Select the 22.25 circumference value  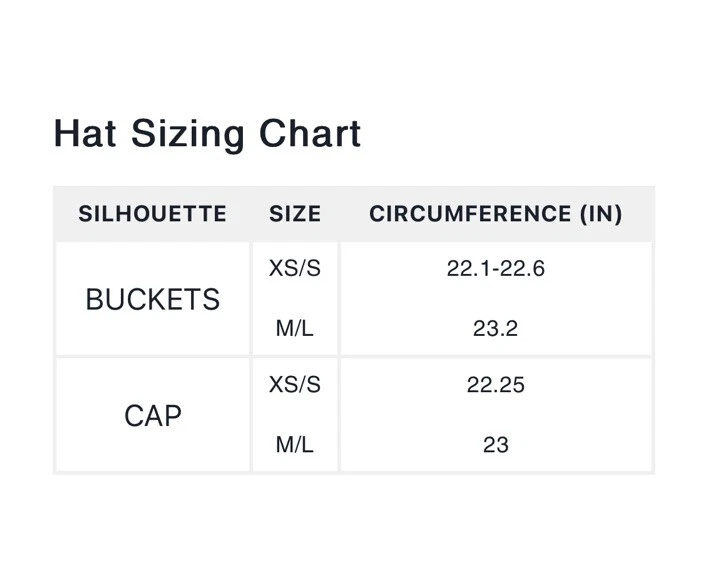496,385
